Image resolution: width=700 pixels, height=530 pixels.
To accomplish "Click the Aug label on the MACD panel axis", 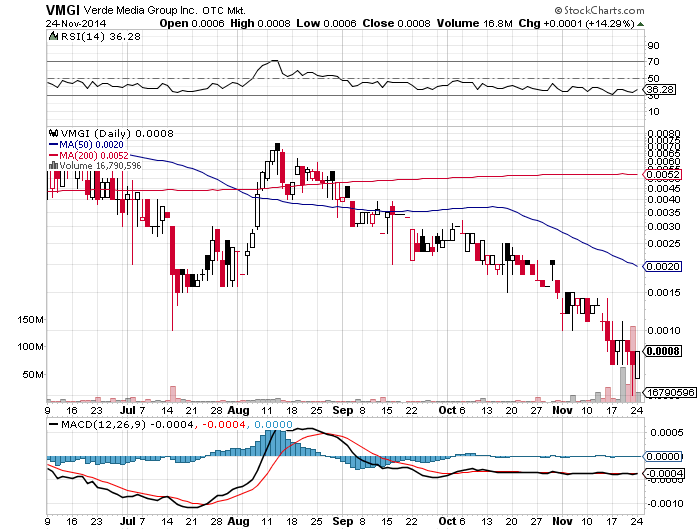I will tap(238, 521).
